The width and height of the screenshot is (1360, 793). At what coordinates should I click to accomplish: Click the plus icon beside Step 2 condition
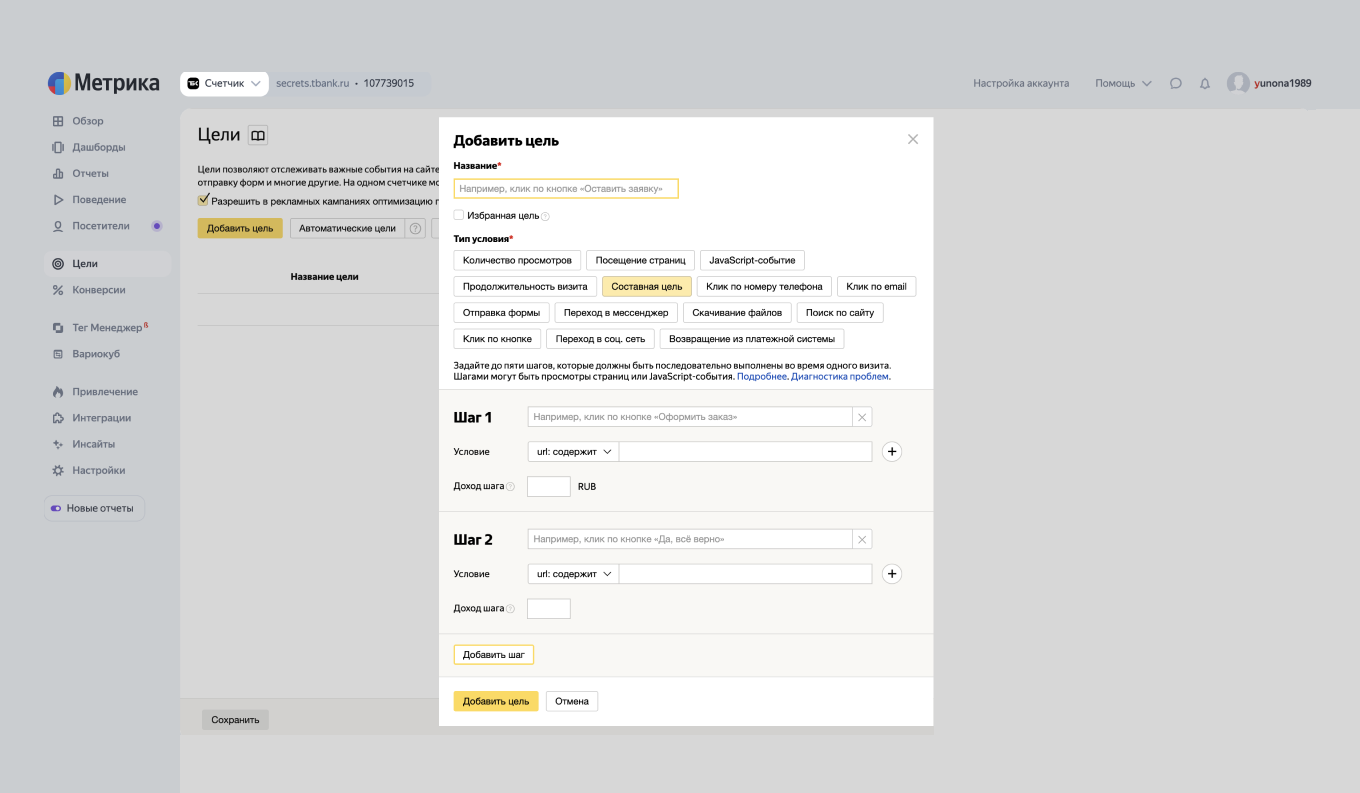tap(892, 574)
